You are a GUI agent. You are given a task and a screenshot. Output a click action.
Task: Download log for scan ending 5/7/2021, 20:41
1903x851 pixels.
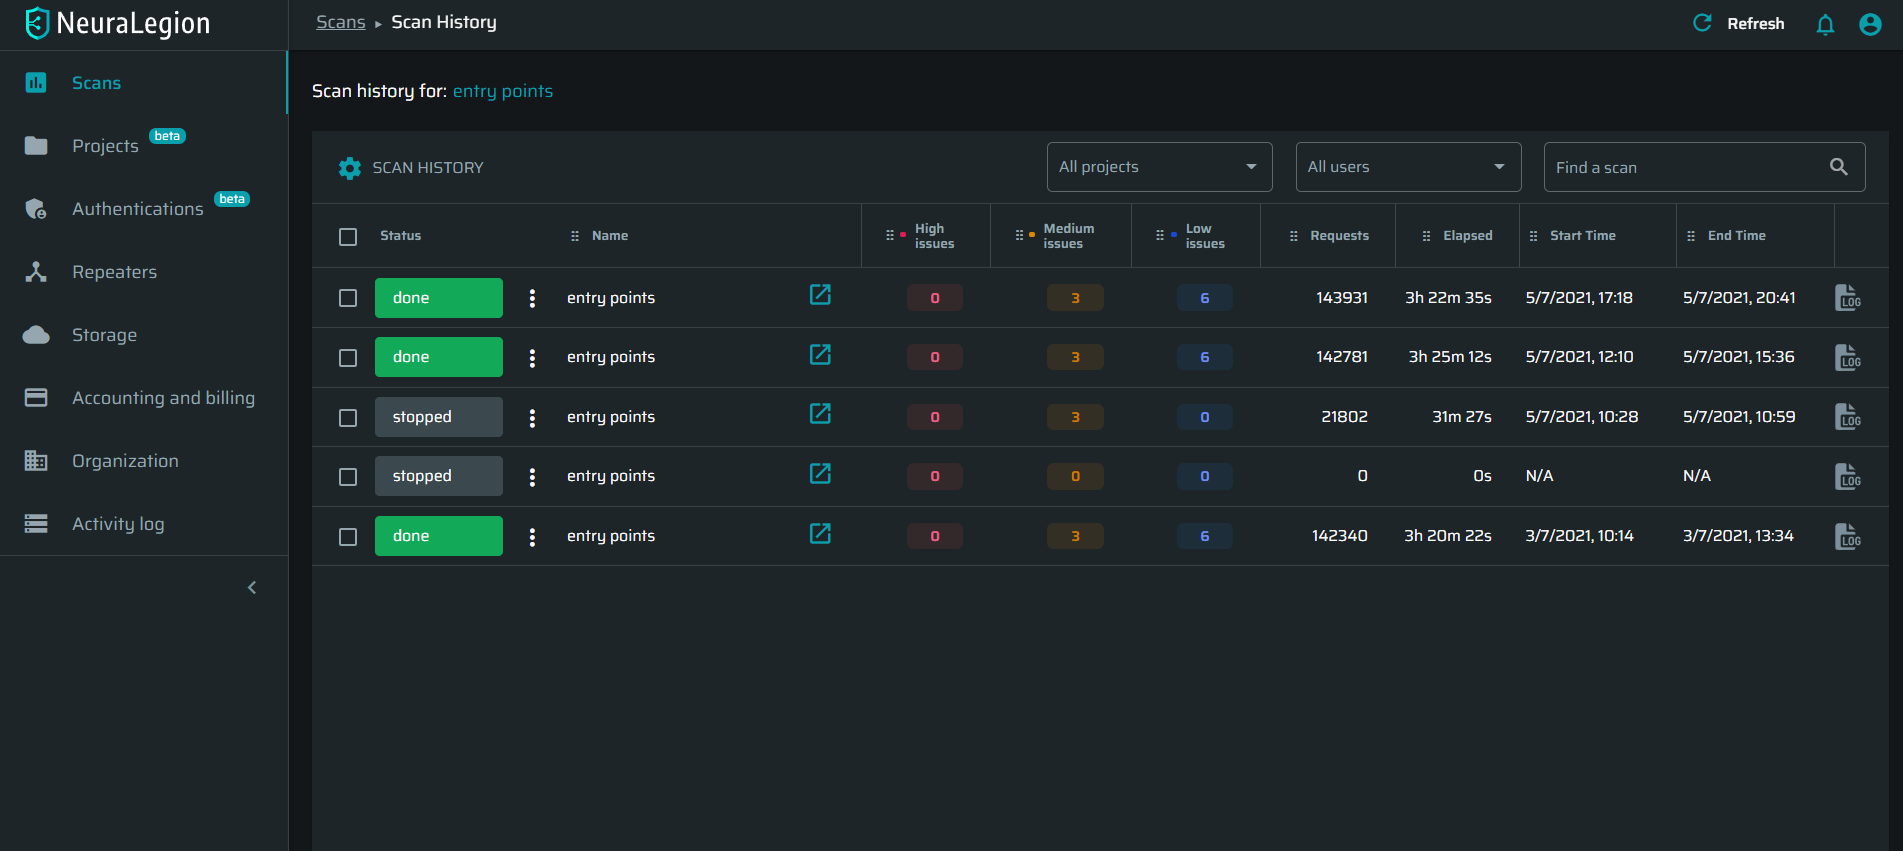pos(1848,298)
